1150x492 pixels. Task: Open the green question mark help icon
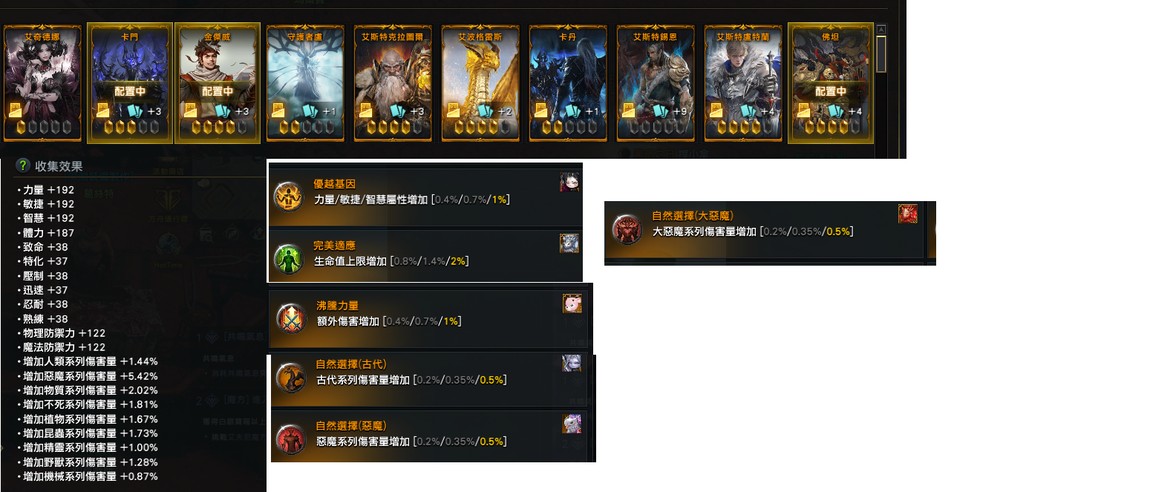23,166
